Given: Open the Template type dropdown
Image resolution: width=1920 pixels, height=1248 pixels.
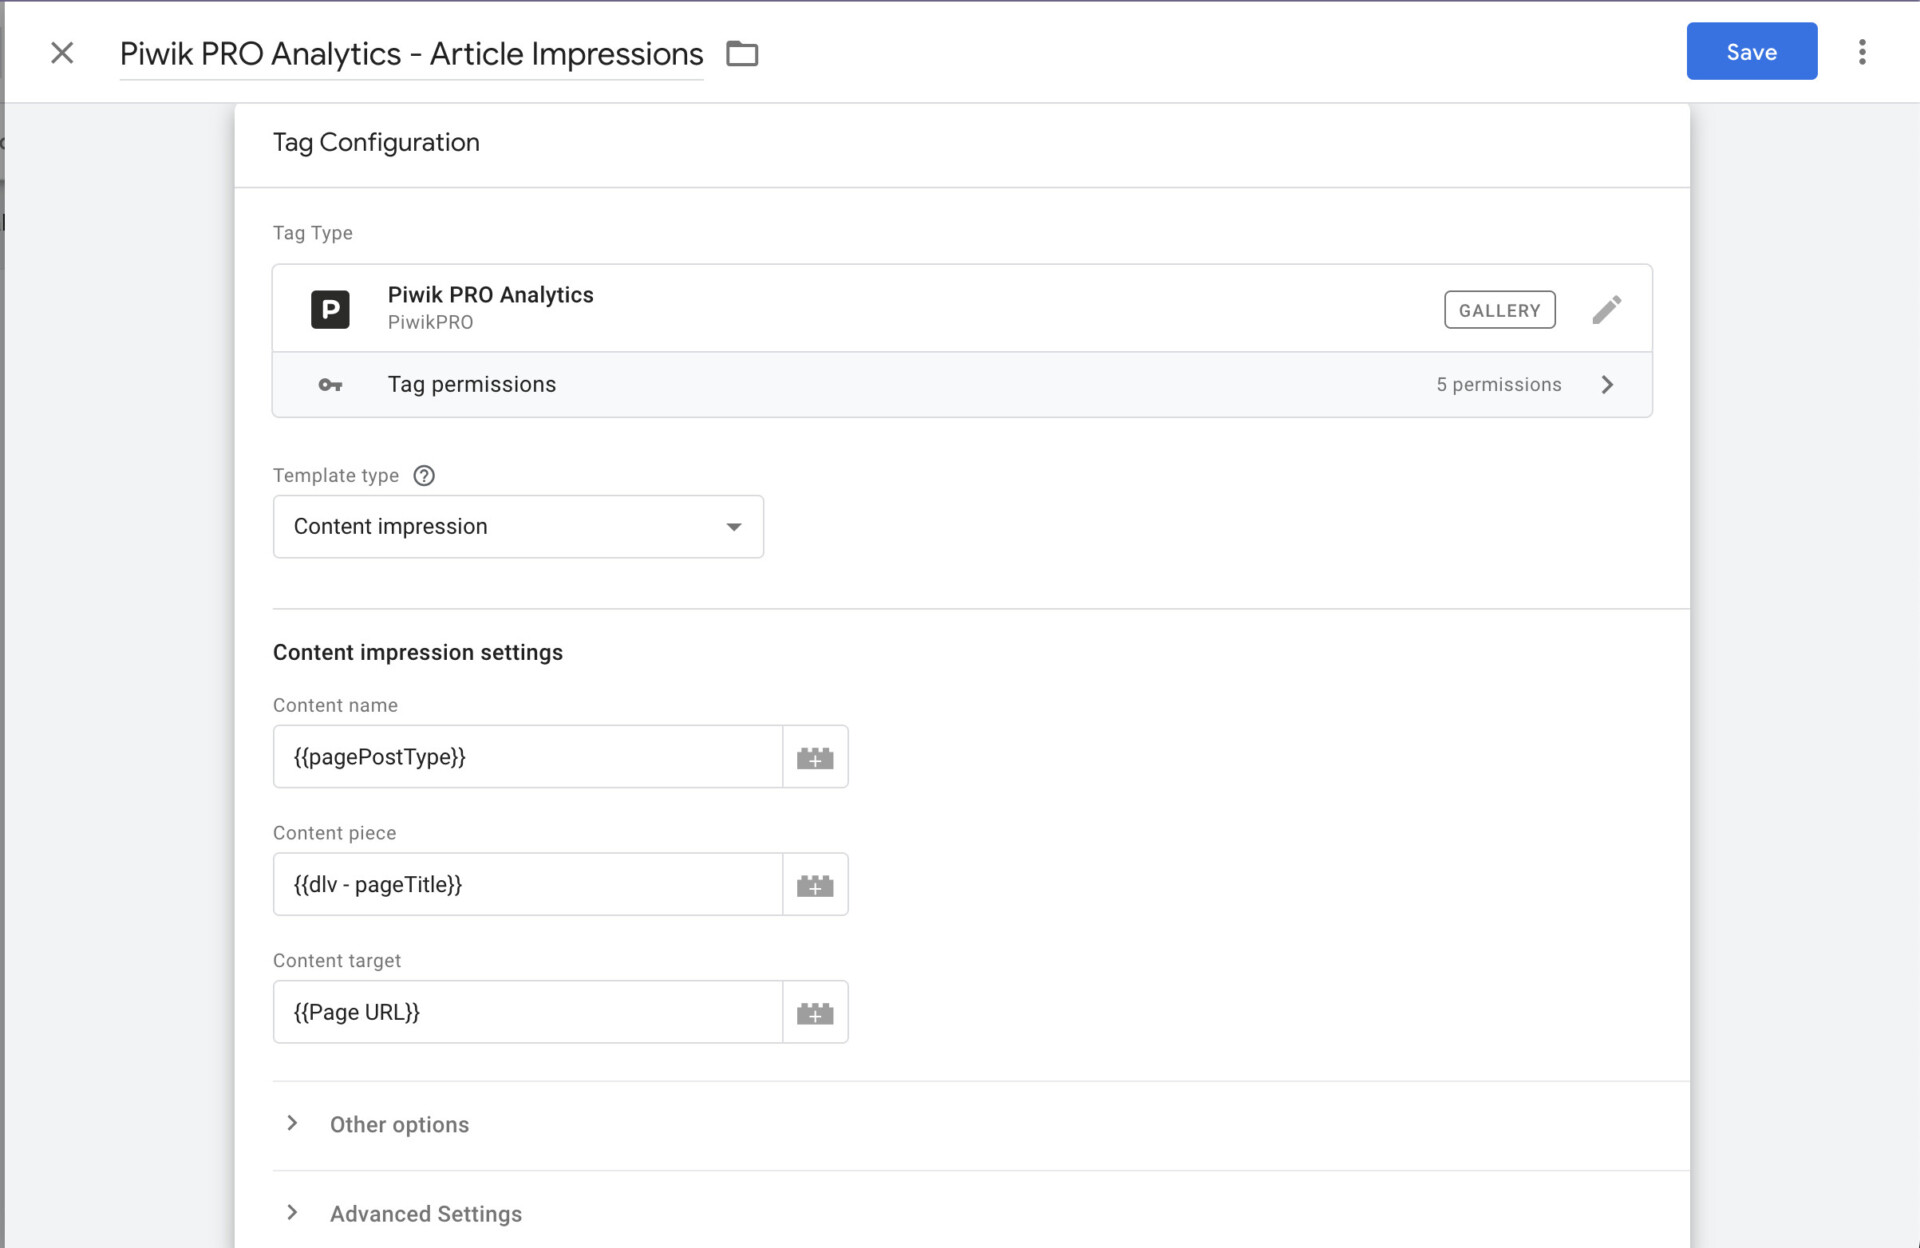Looking at the screenshot, I should click(518, 527).
